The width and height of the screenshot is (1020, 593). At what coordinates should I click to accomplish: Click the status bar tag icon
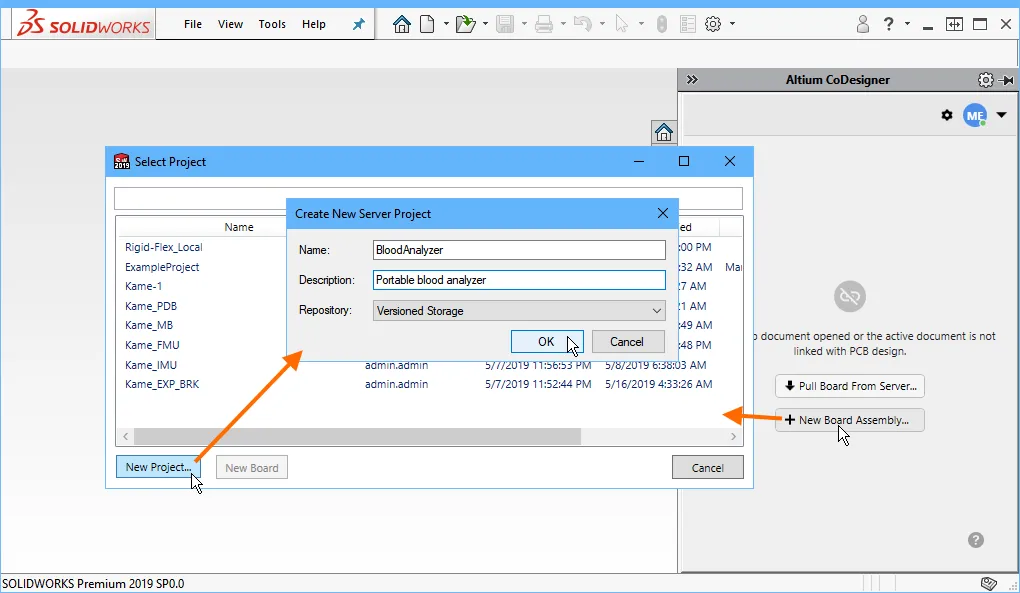pos(988,583)
